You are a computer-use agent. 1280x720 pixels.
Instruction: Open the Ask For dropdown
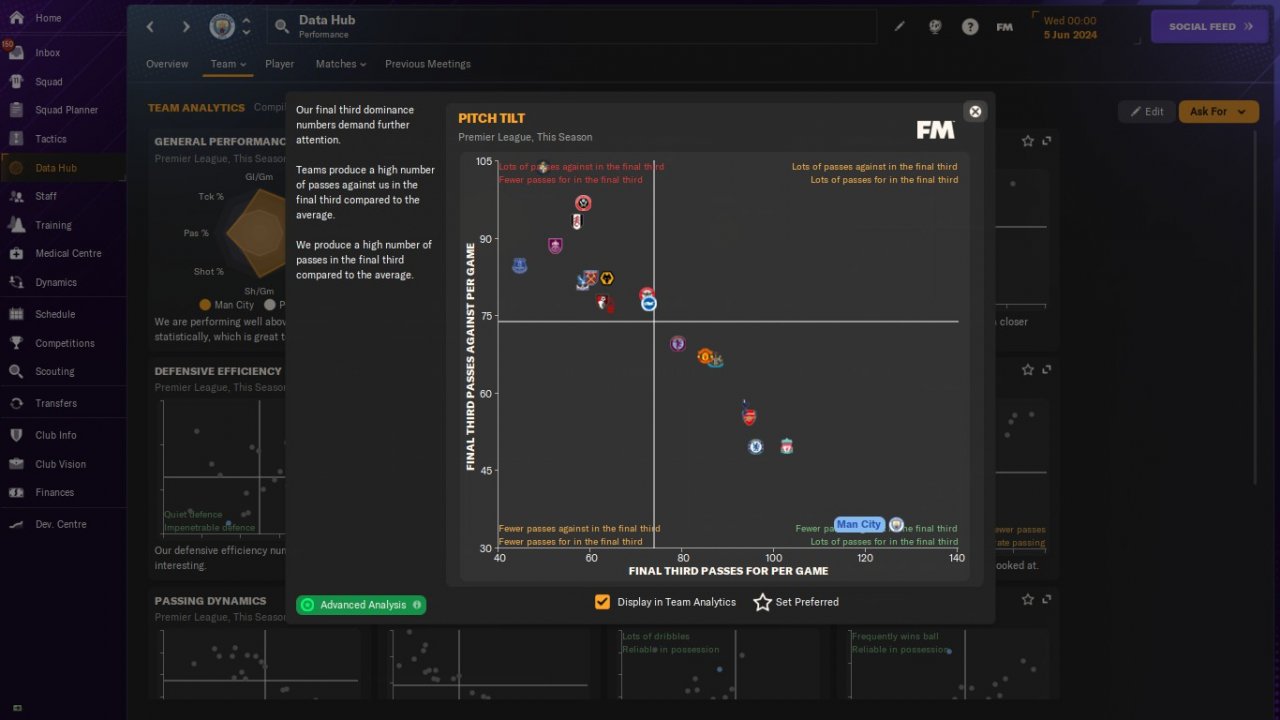[x=1218, y=111]
